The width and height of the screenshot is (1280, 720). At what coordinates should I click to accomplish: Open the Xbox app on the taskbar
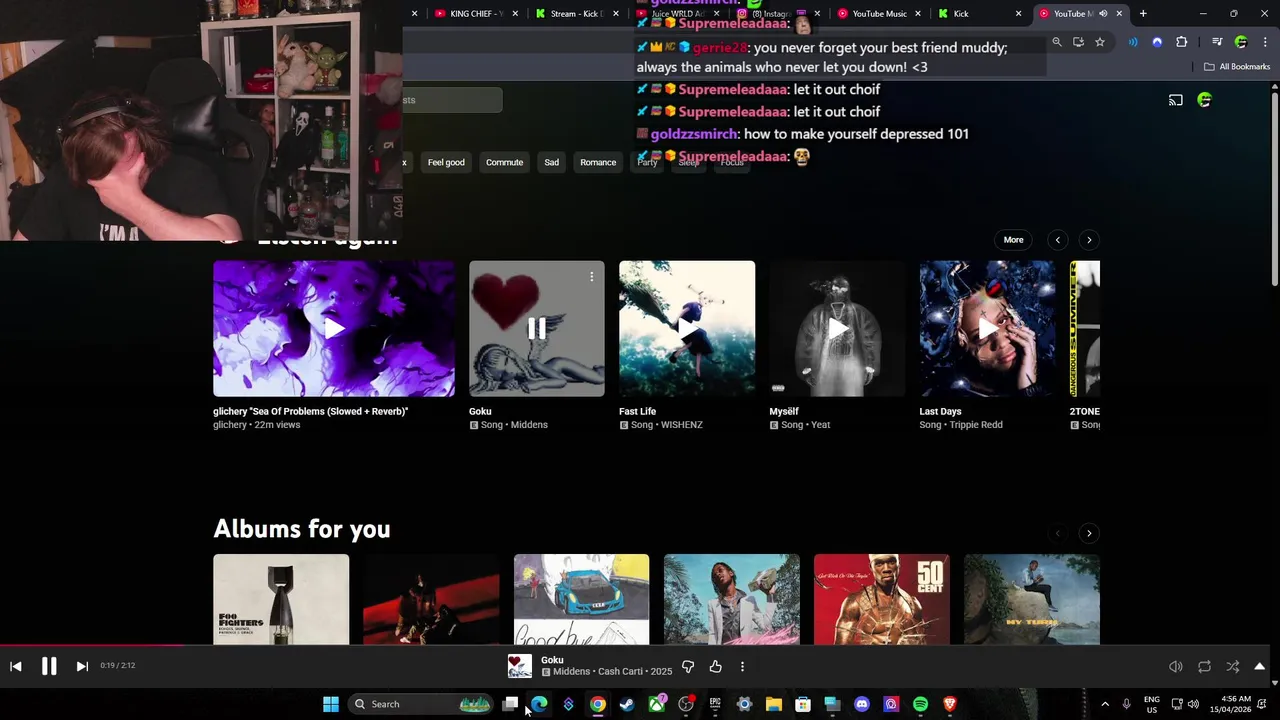click(656, 704)
